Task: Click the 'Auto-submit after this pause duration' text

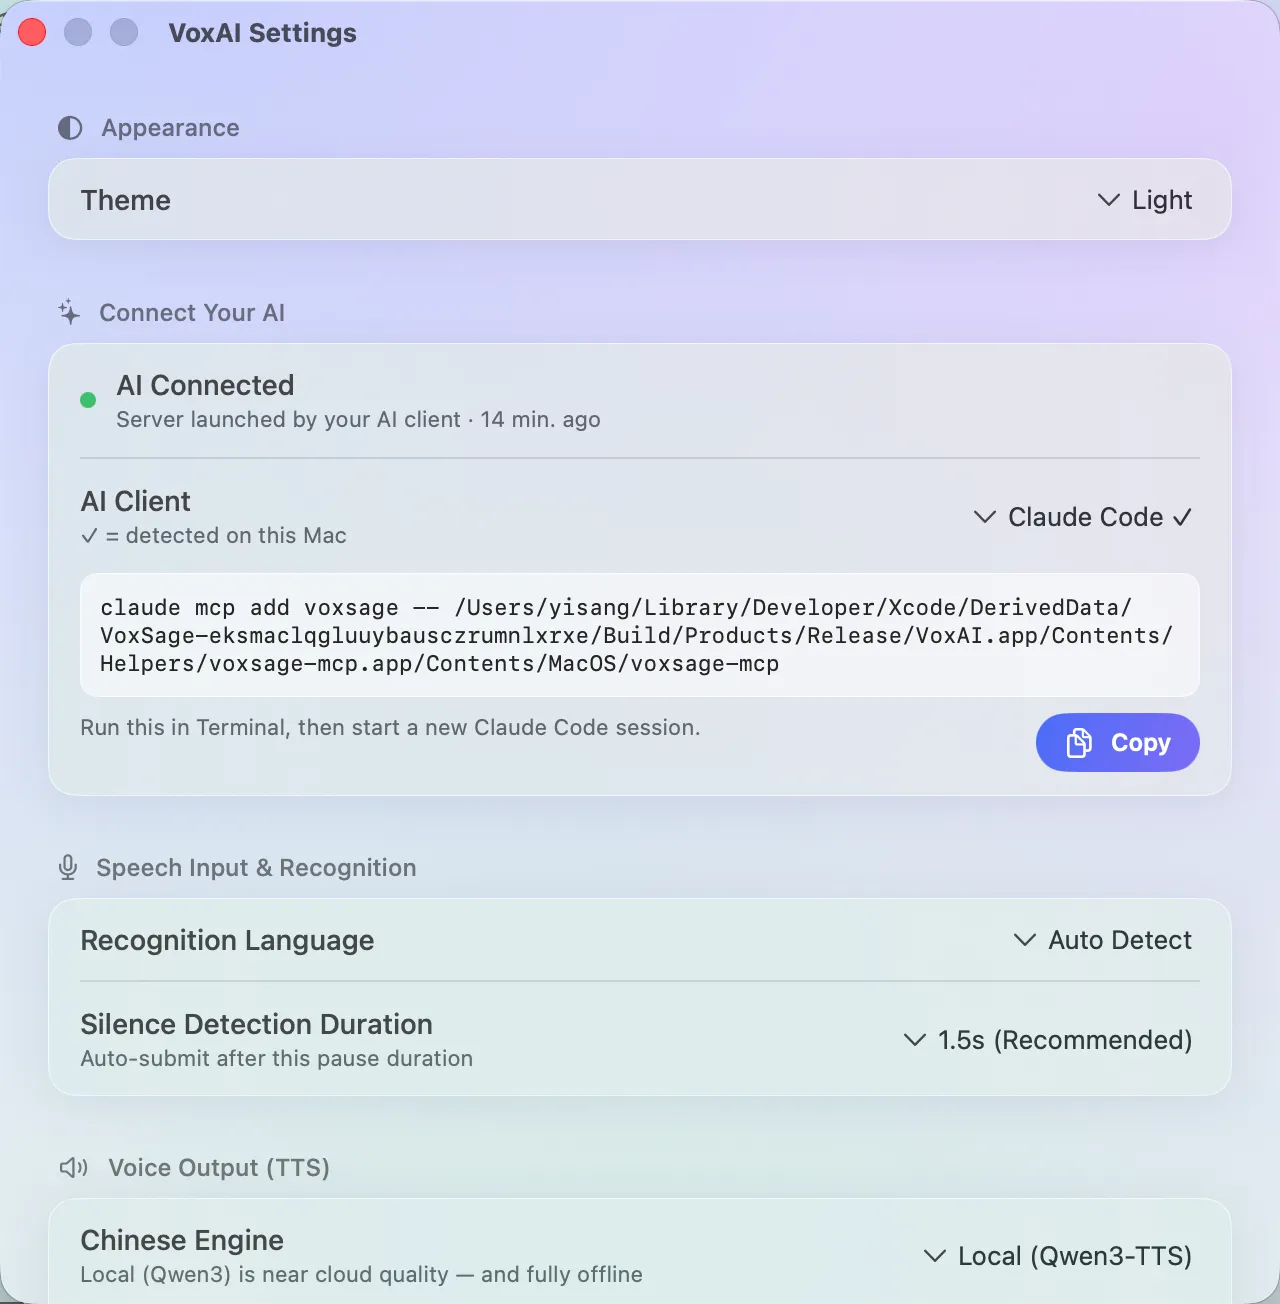Action: (276, 1058)
